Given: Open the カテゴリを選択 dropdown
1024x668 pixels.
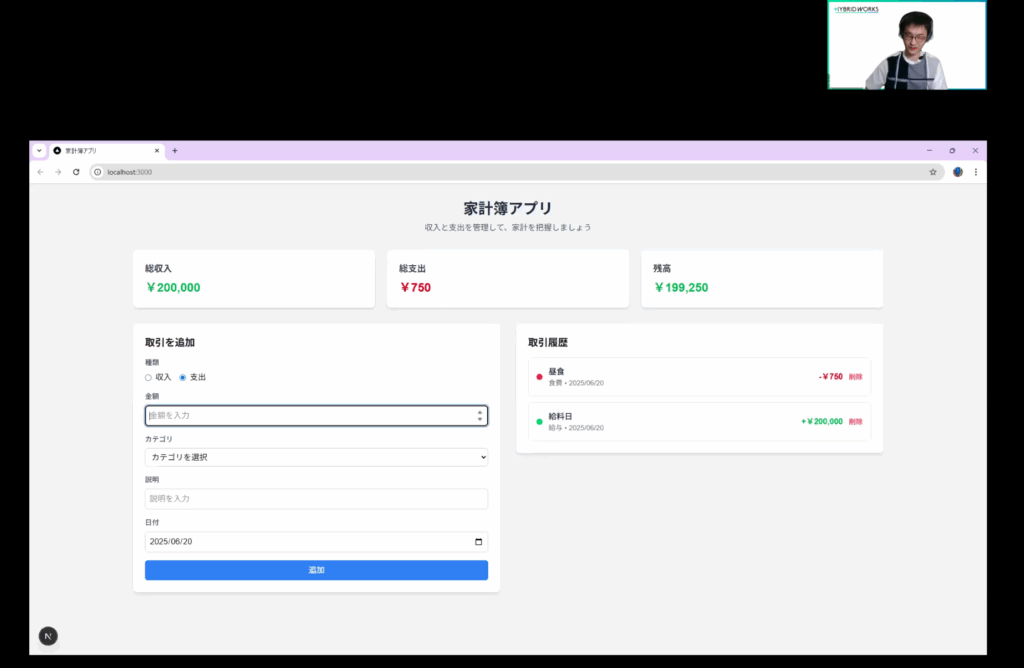Looking at the screenshot, I should click(x=316, y=457).
